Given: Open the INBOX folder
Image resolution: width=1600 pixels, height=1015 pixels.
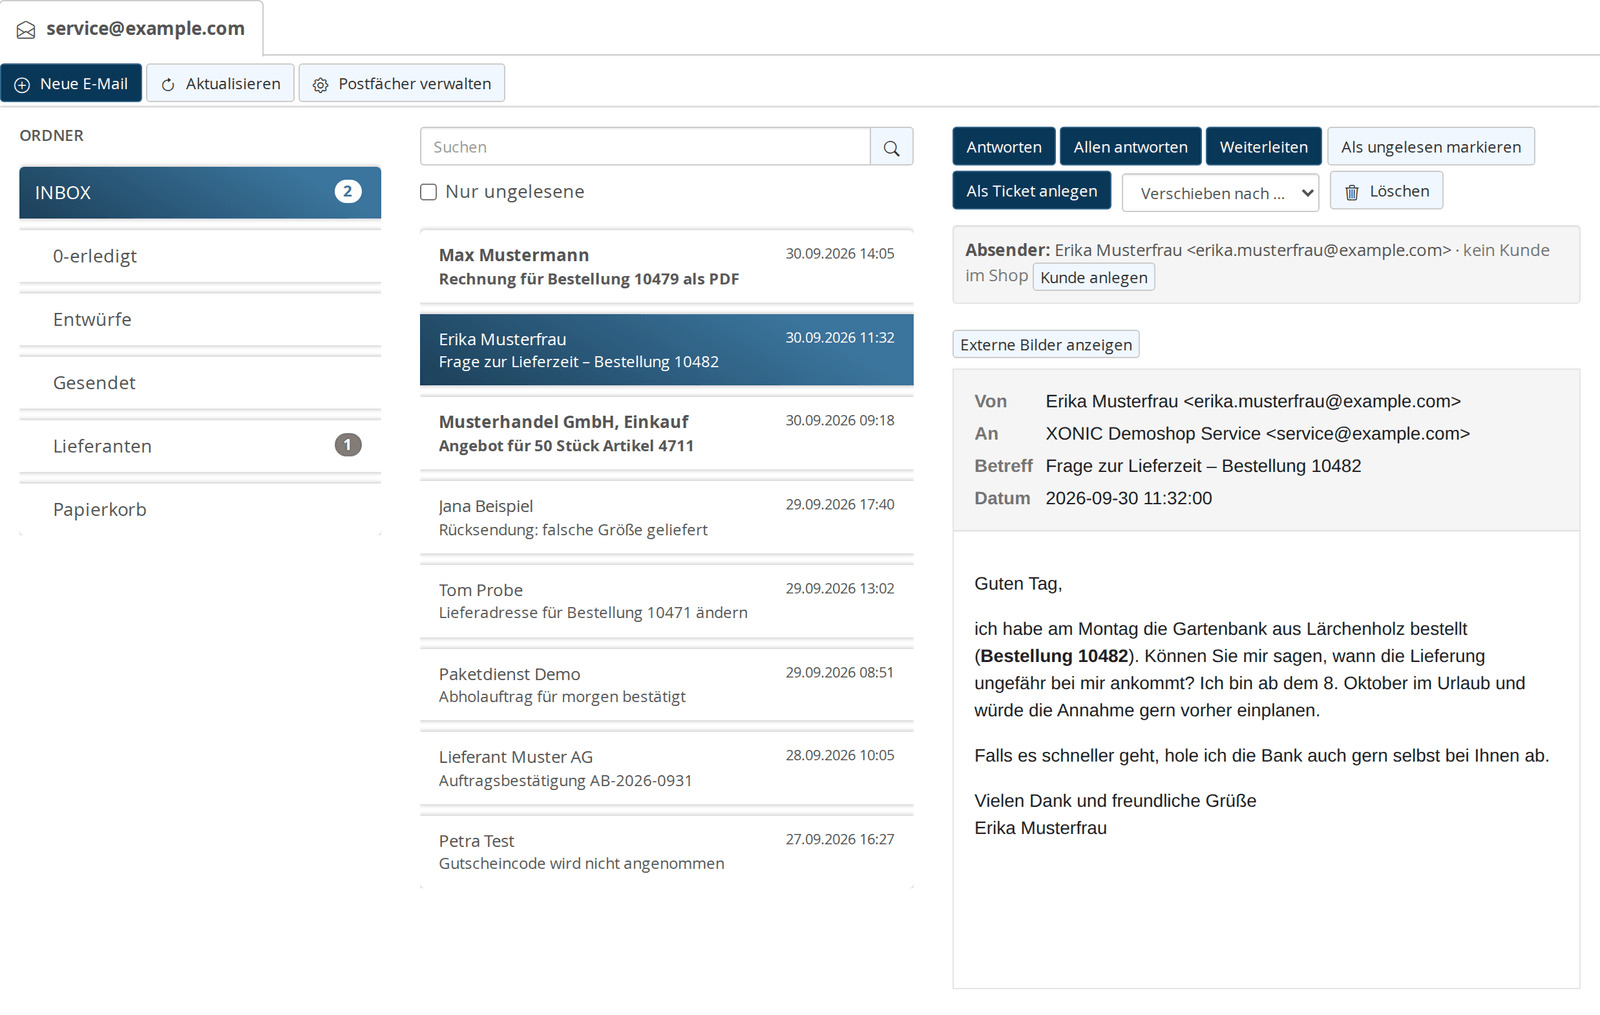Looking at the screenshot, I should coord(200,192).
